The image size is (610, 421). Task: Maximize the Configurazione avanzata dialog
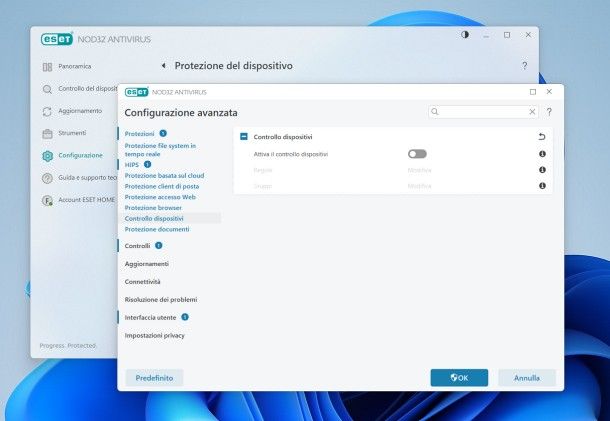533,92
